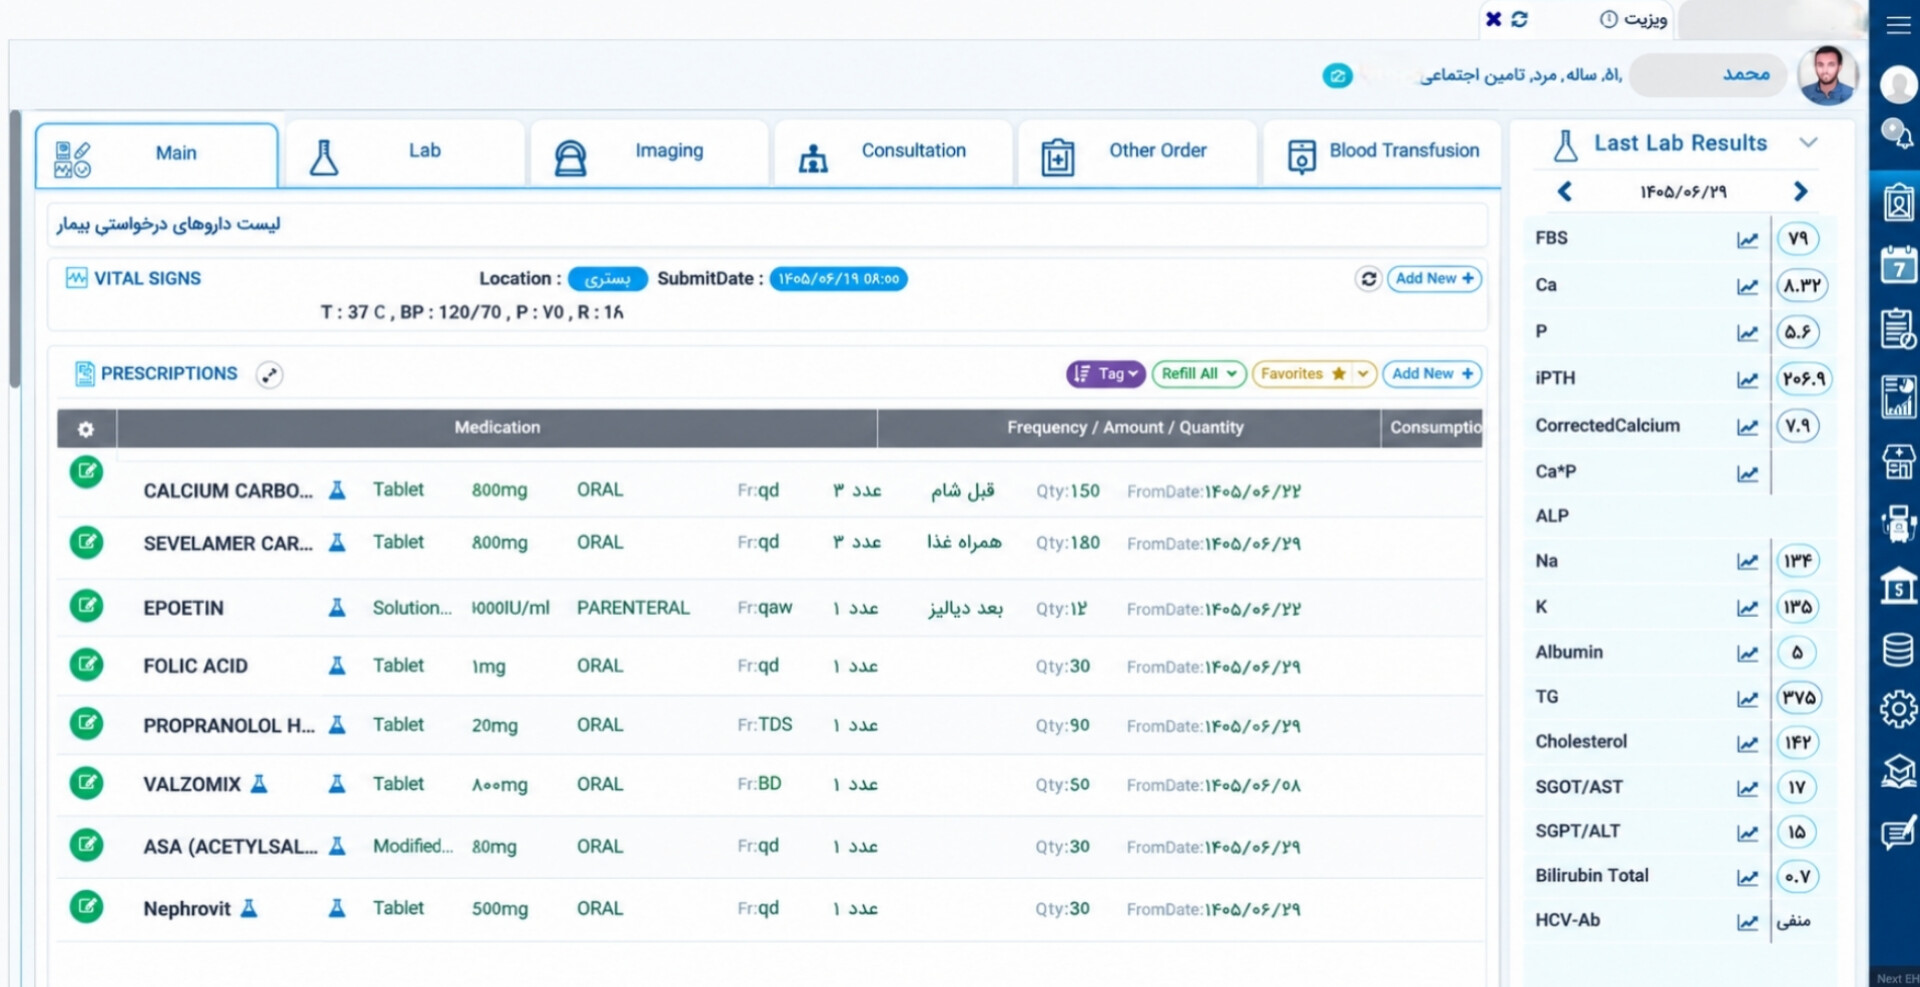
Task: Open the Albumin trend chart icon
Action: click(x=1747, y=654)
